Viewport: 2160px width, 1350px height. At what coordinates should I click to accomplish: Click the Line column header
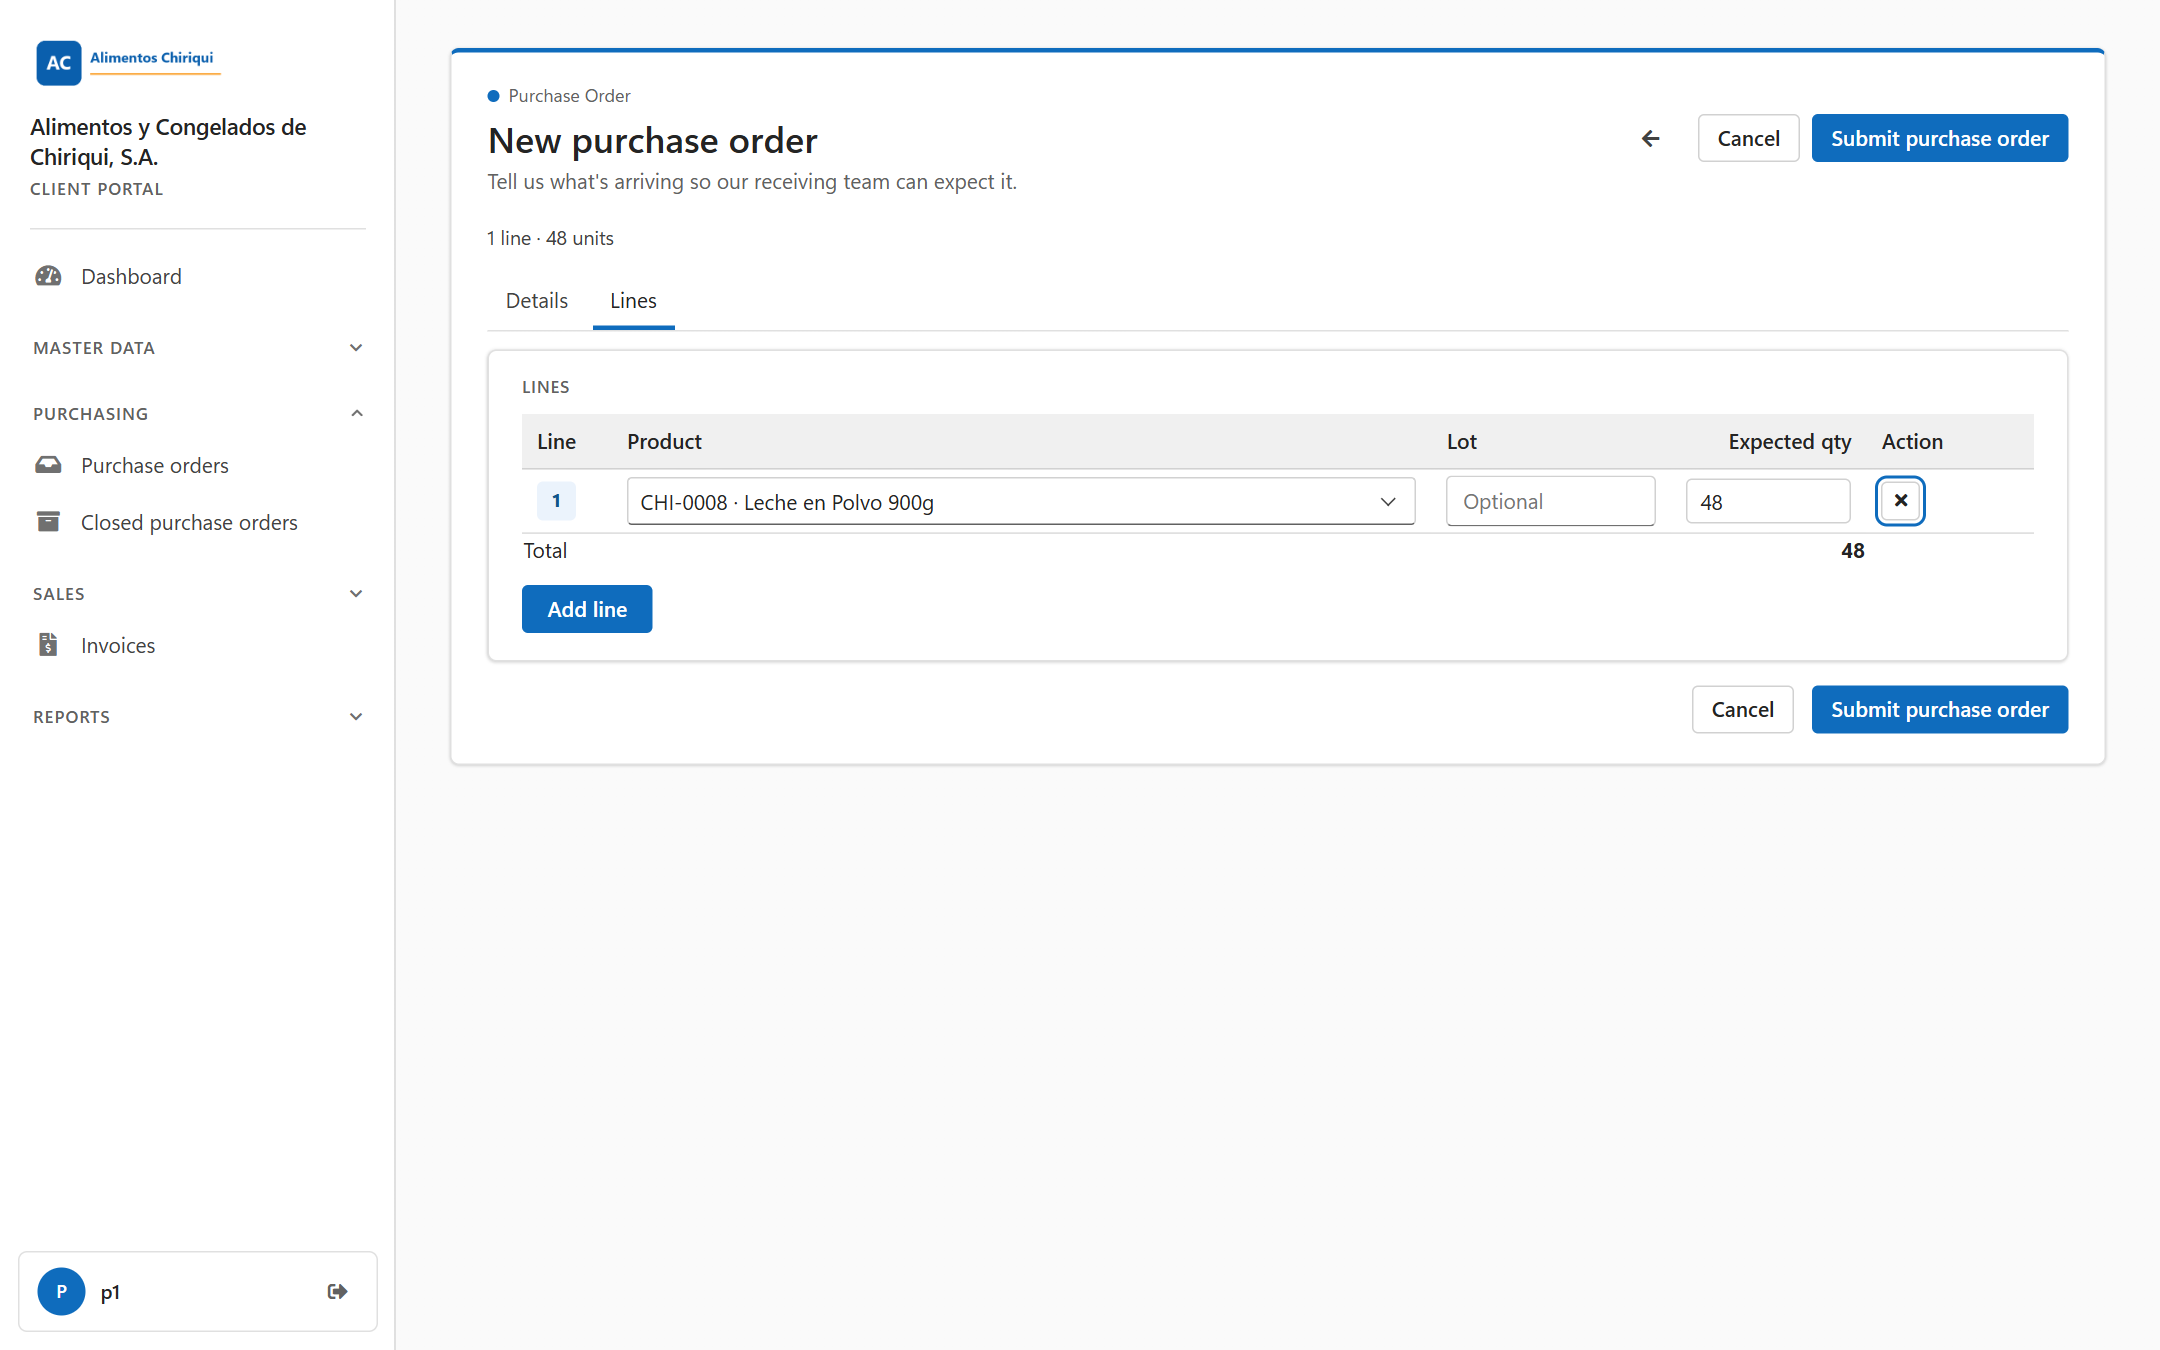(556, 441)
